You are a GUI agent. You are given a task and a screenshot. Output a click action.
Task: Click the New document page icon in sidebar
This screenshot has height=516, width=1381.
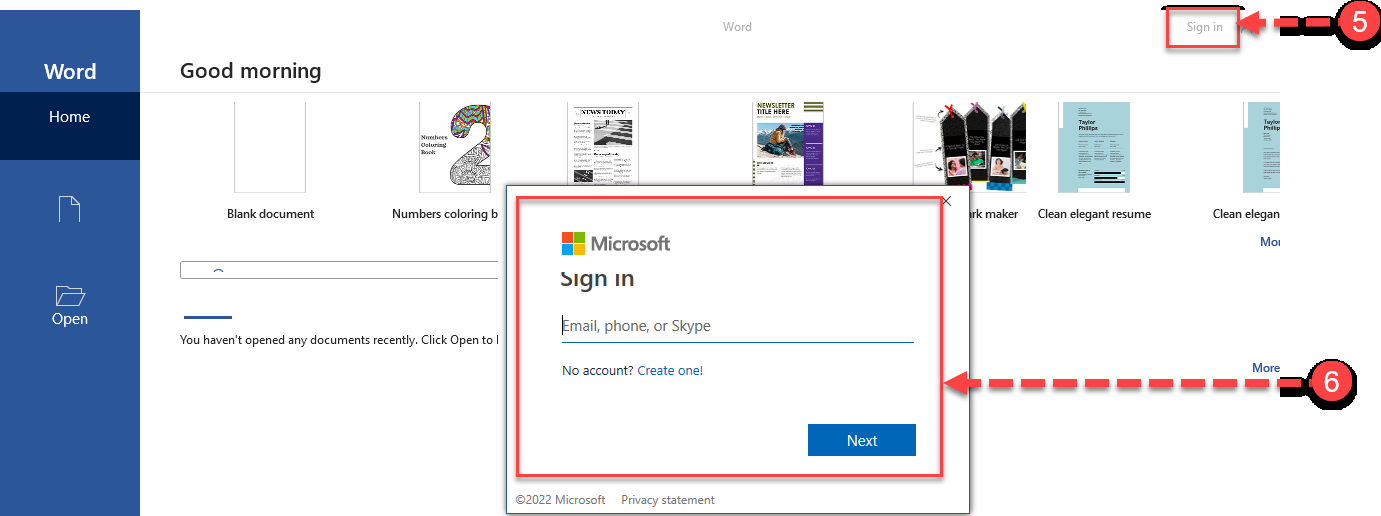click(69, 209)
